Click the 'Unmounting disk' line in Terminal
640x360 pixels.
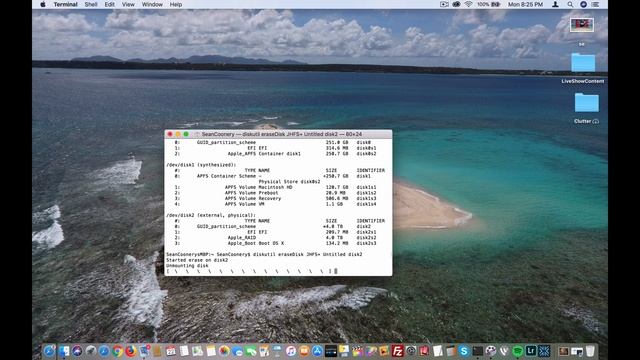point(187,265)
